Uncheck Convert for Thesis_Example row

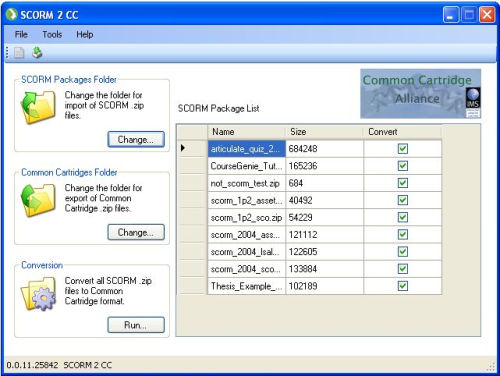tap(403, 286)
